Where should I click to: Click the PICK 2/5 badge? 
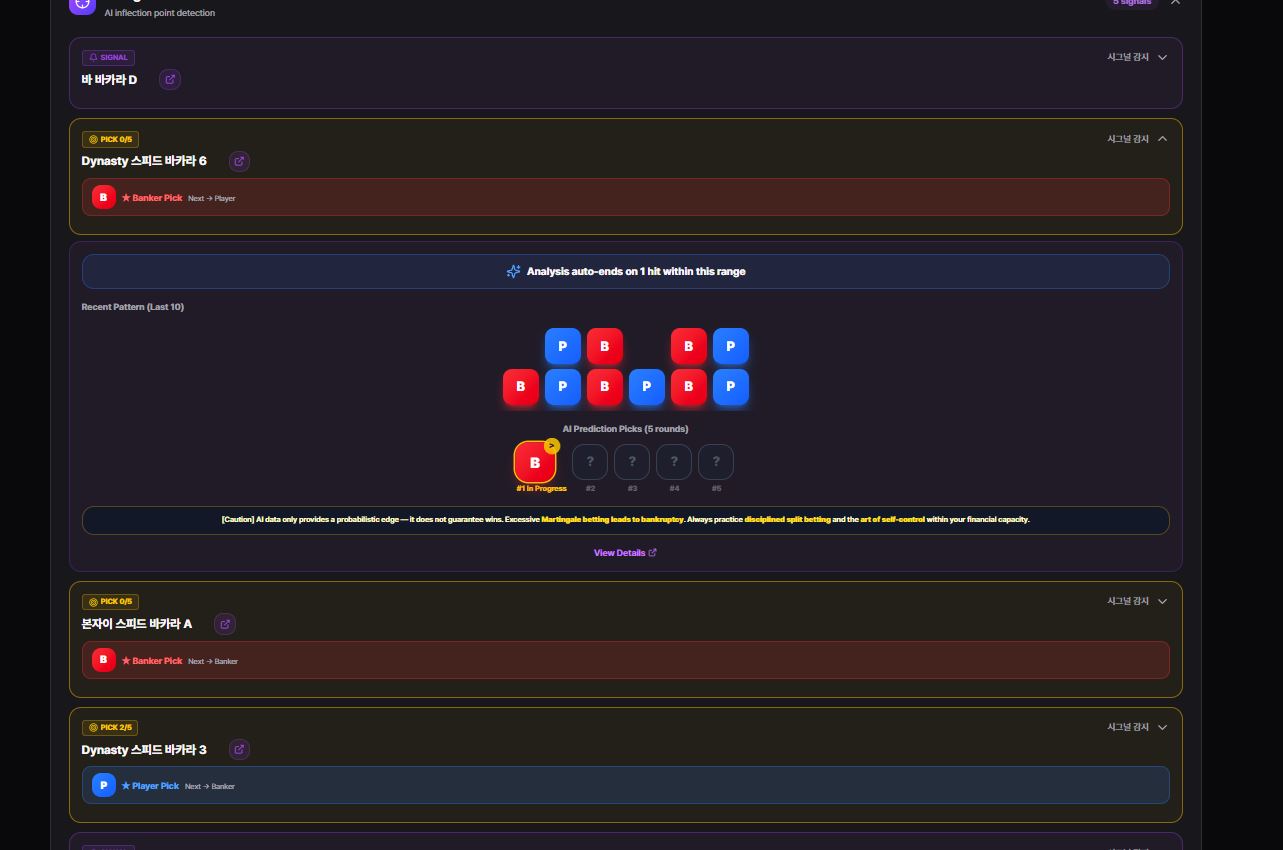(110, 727)
